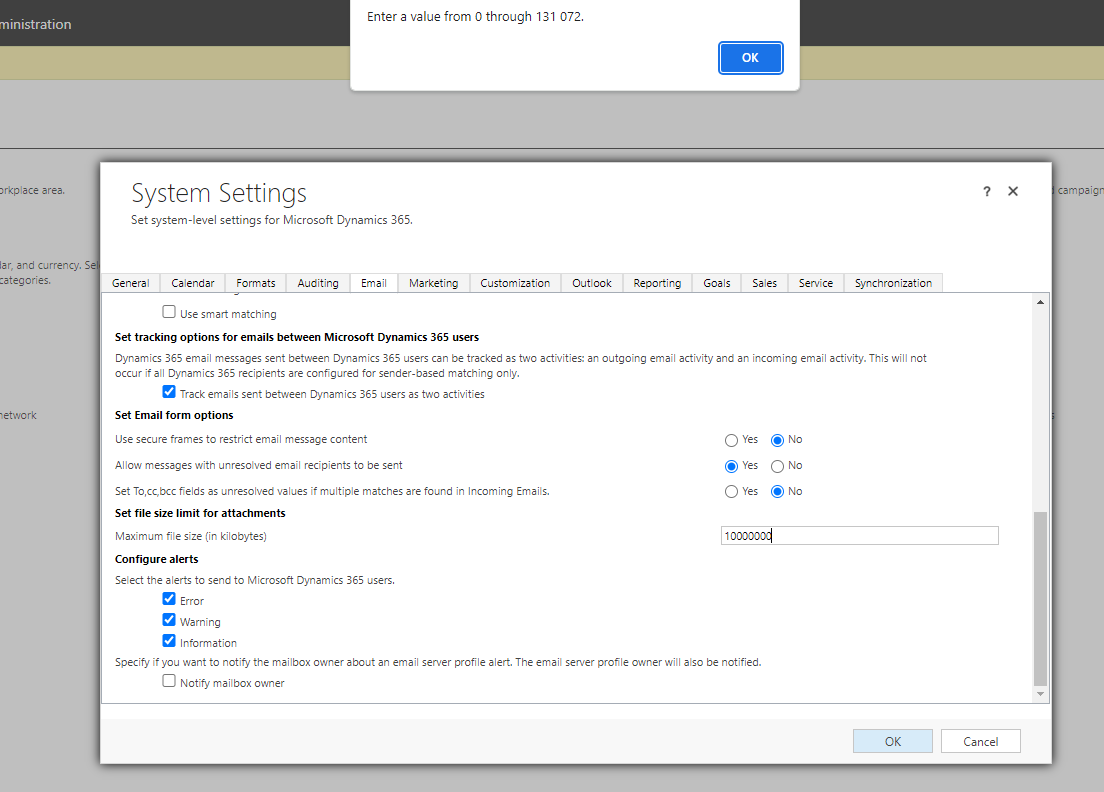
Task: Cancel the System Settings dialog
Action: coord(980,741)
